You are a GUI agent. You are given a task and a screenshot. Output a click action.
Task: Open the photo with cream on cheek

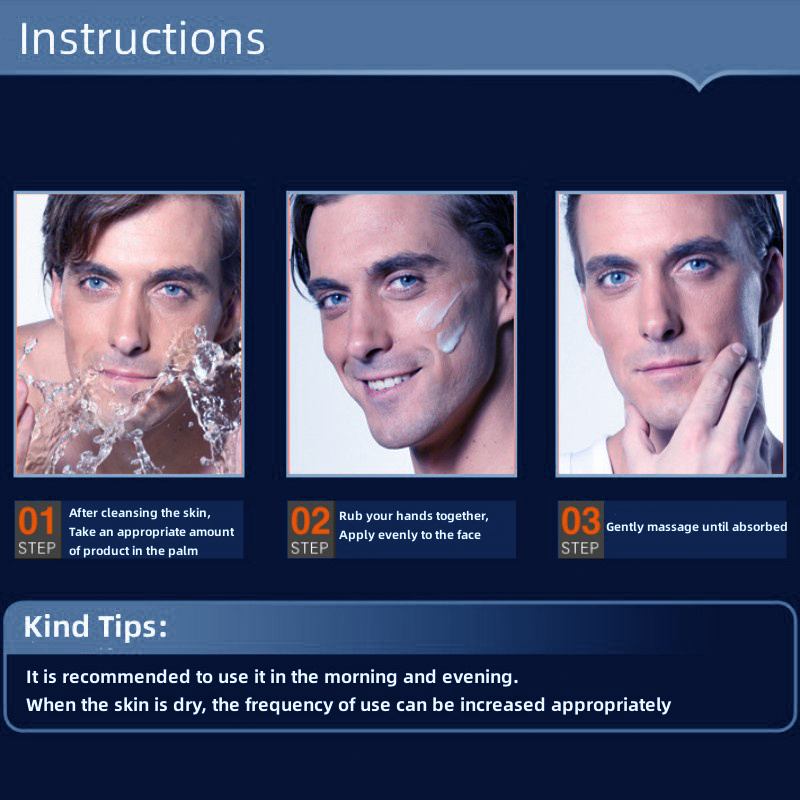[402, 334]
